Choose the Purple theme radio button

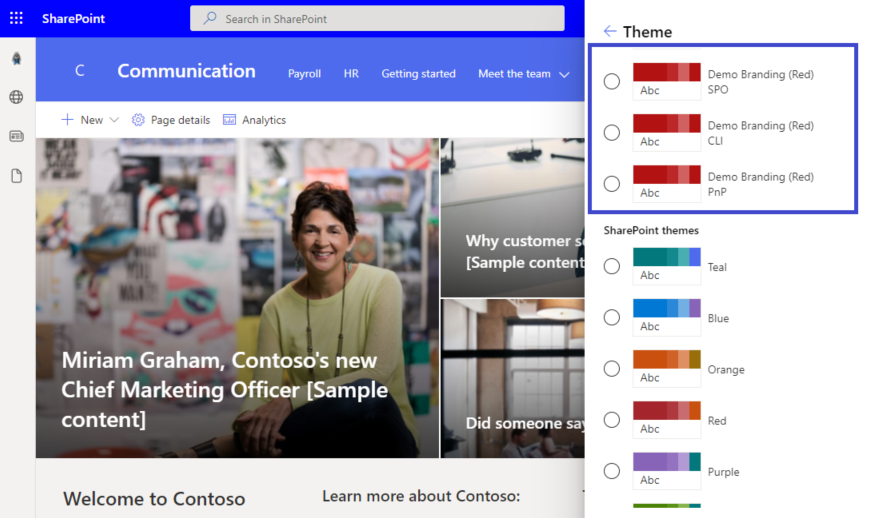[x=612, y=471]
